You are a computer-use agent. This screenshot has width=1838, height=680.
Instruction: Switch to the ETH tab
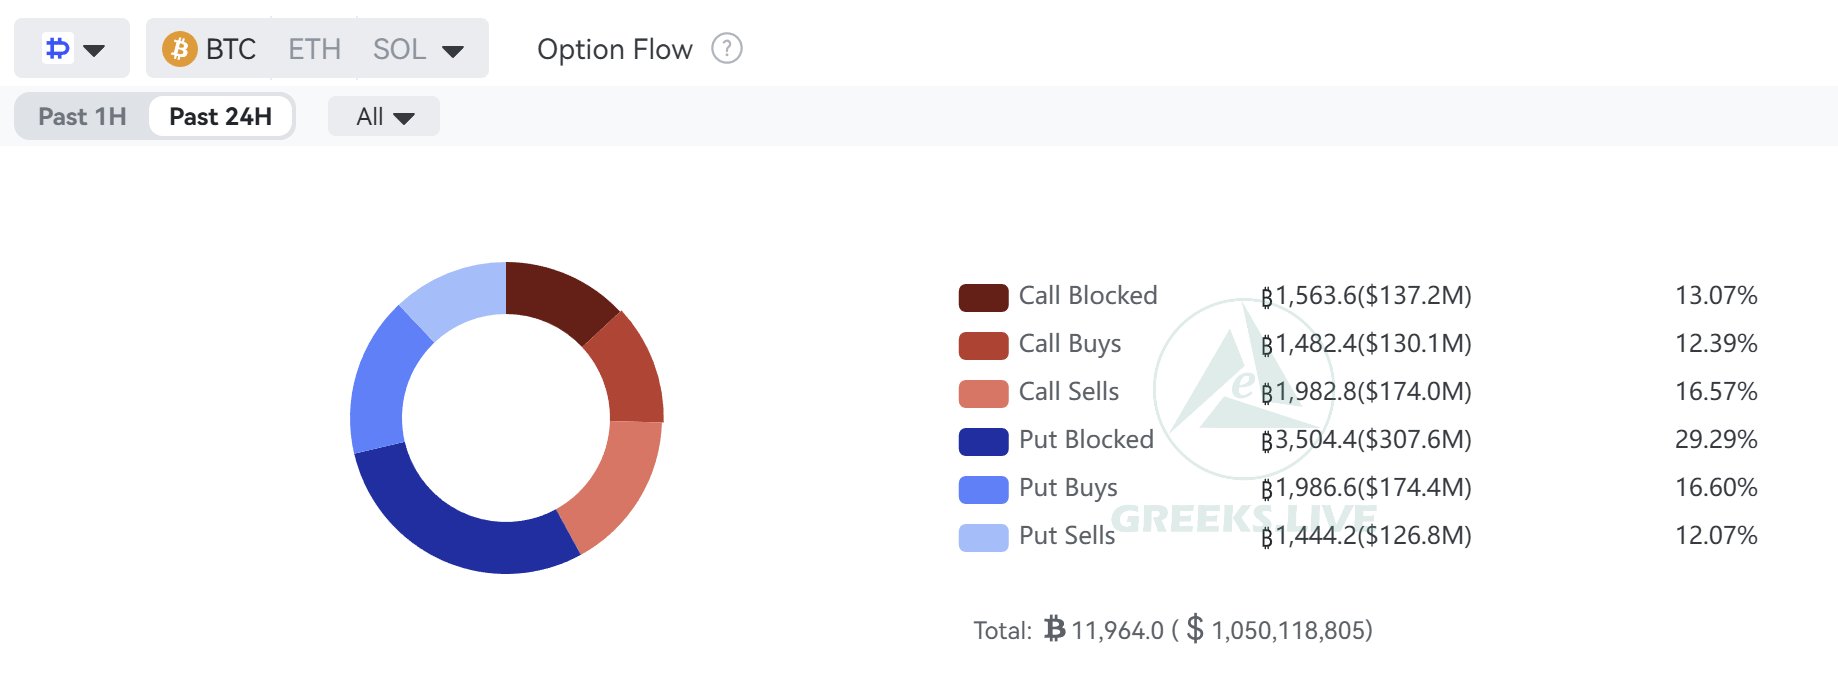(x=314, y=49)
